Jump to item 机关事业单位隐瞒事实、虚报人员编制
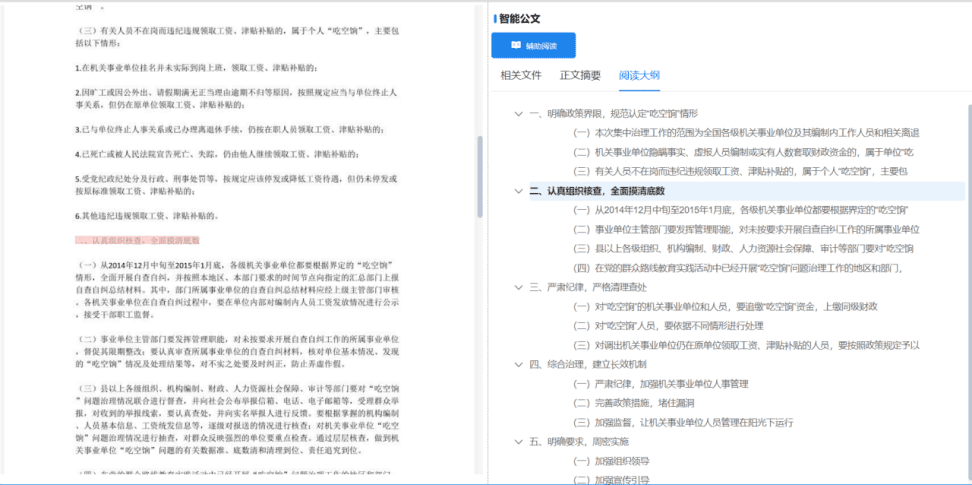Image resolution: width=972 pixels, height=485 pixels. pyautogui.click(x=744, y=153)
